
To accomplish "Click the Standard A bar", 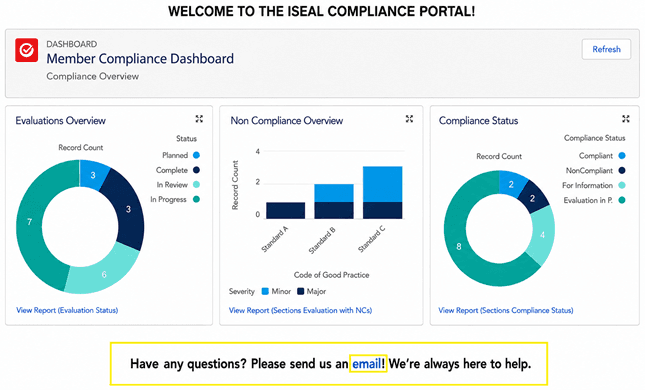I will coord(285,210).
